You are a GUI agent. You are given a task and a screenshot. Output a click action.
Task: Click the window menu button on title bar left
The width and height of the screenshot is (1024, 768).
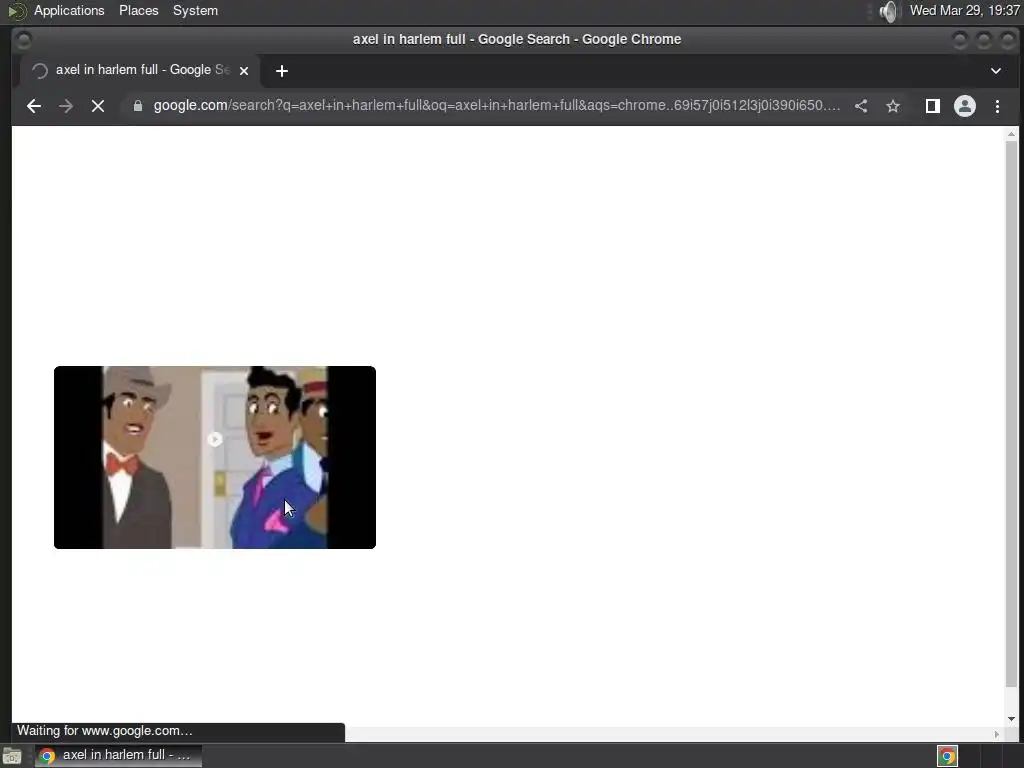coord(24,40)
